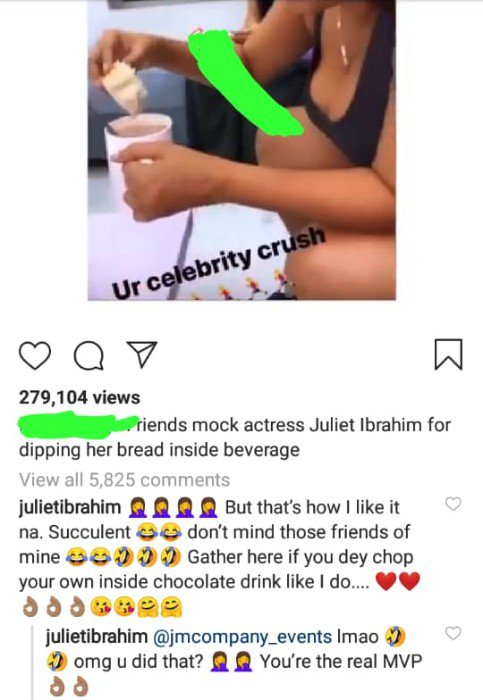Select the "Succulent" comment text
The width and height of the screenshot is (483, 700).
coord(89,532)
